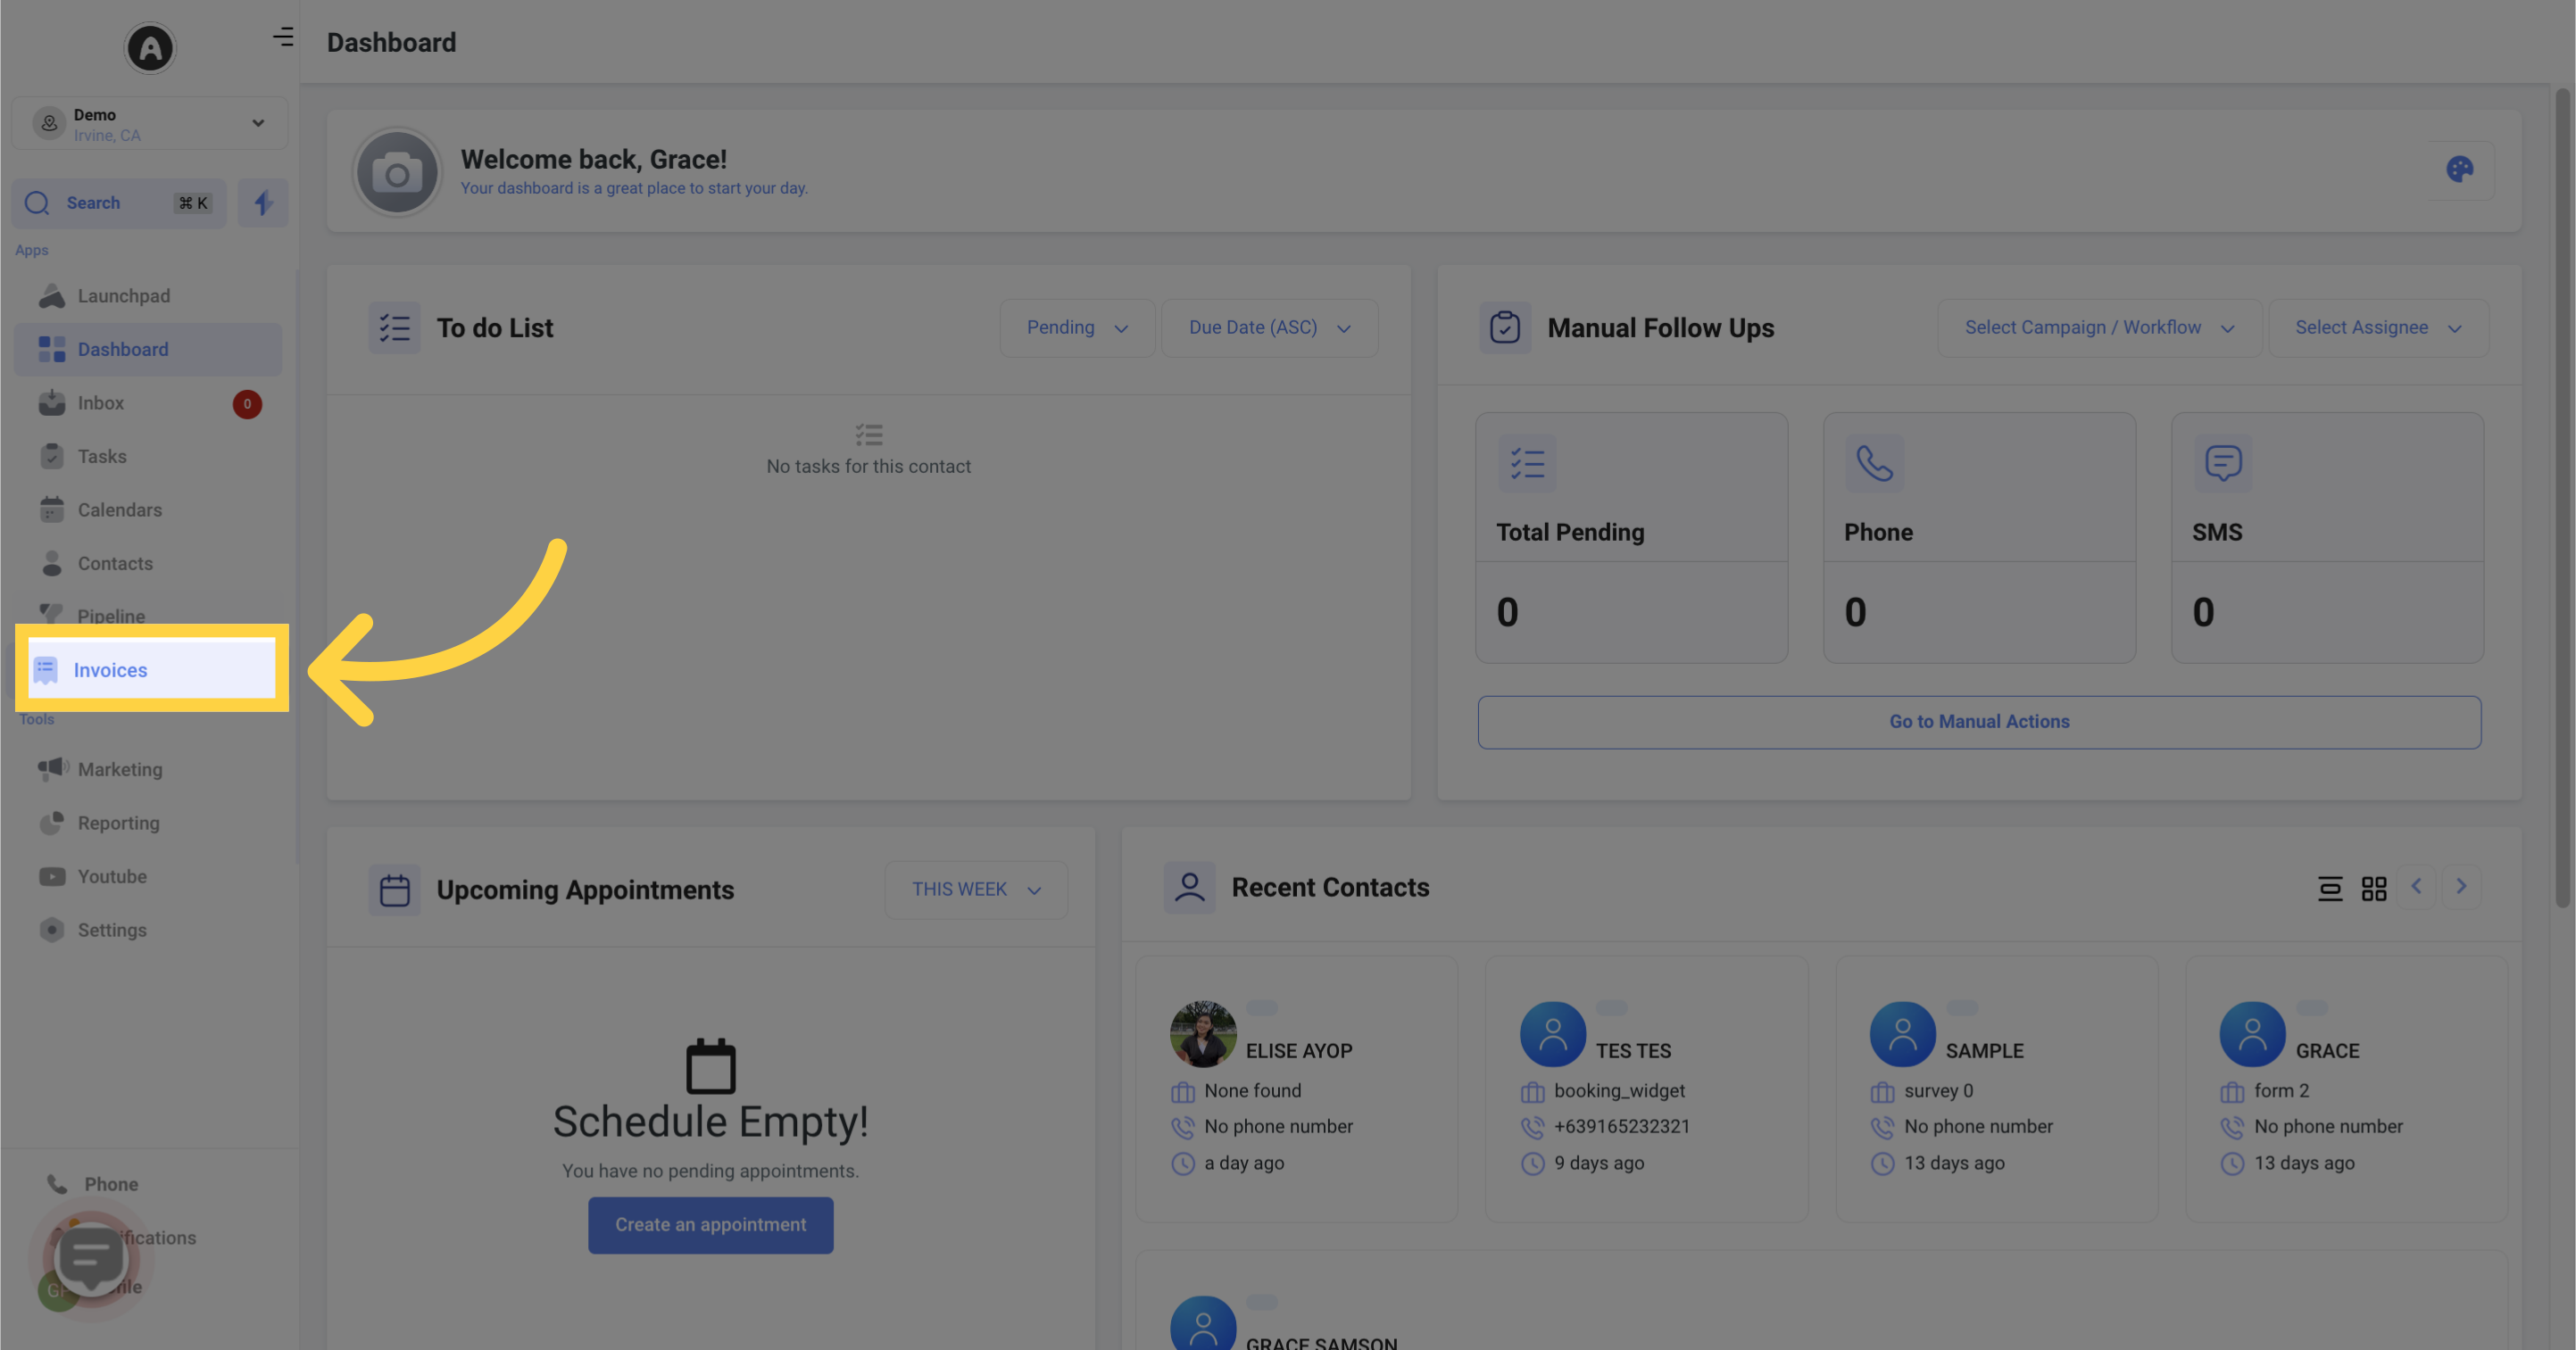Expand the Due Date ASC dropdown

[x=1267, y=327]
